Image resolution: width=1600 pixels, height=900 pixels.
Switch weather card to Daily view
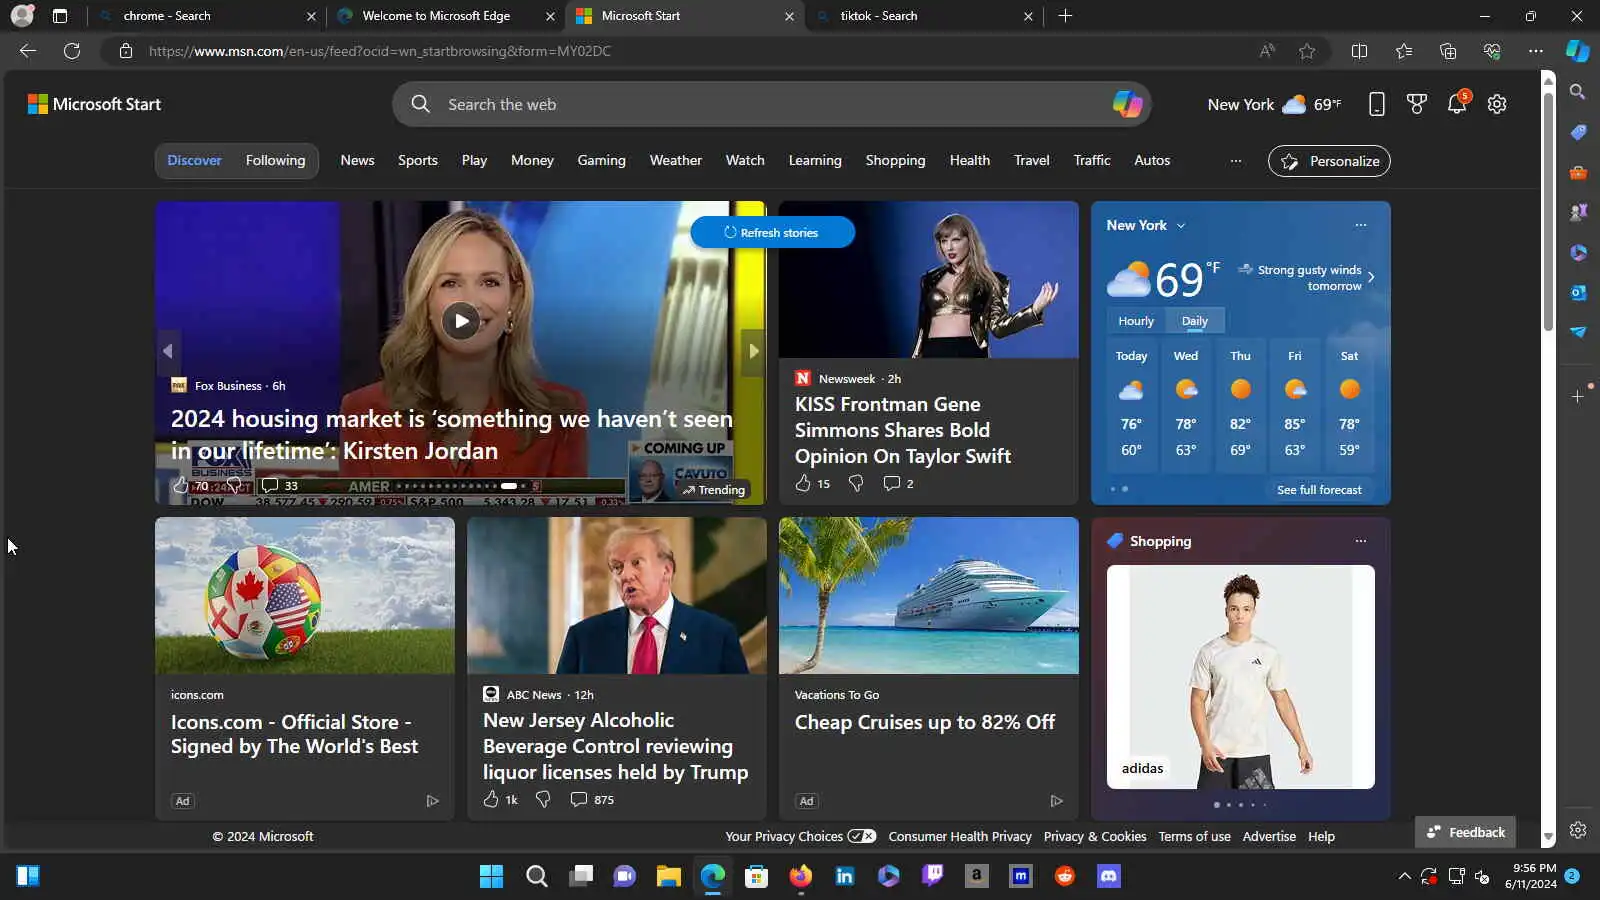tap(1195, 321)
